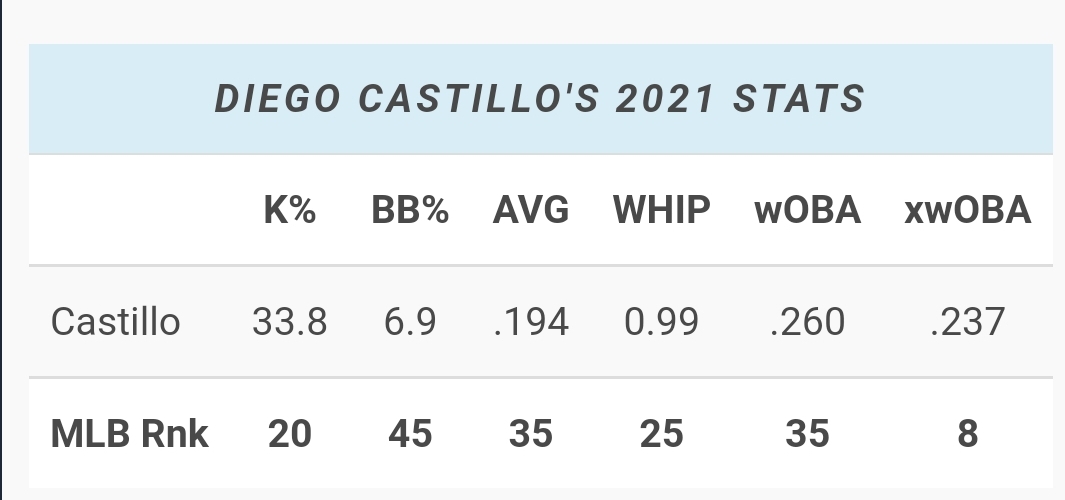
Task: Select the xwOBA column header
Action: click(x=967, y=210)
